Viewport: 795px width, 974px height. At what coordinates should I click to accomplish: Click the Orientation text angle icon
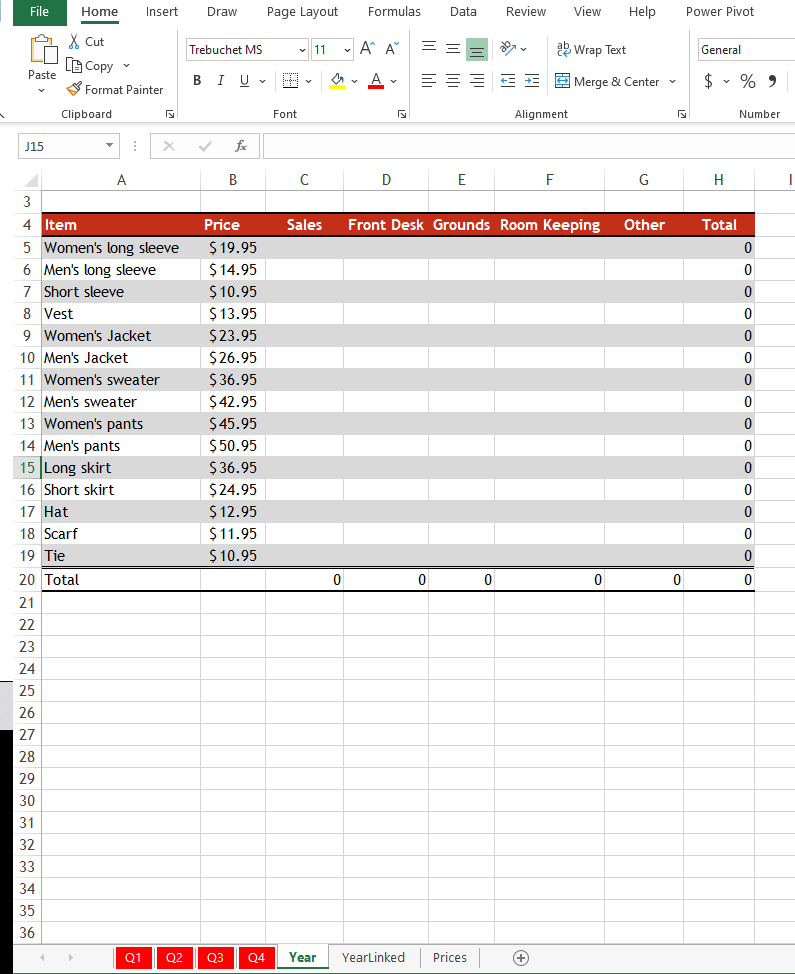[508, 49]
